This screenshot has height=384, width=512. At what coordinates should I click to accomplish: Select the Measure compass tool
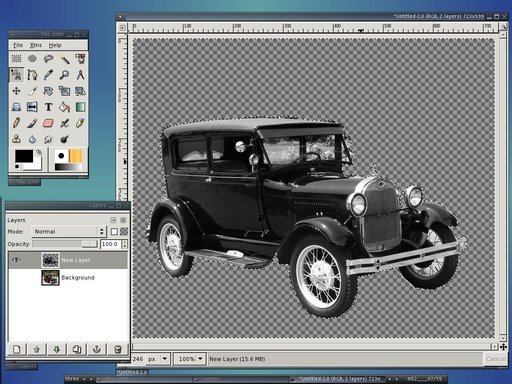pos(80,75)
